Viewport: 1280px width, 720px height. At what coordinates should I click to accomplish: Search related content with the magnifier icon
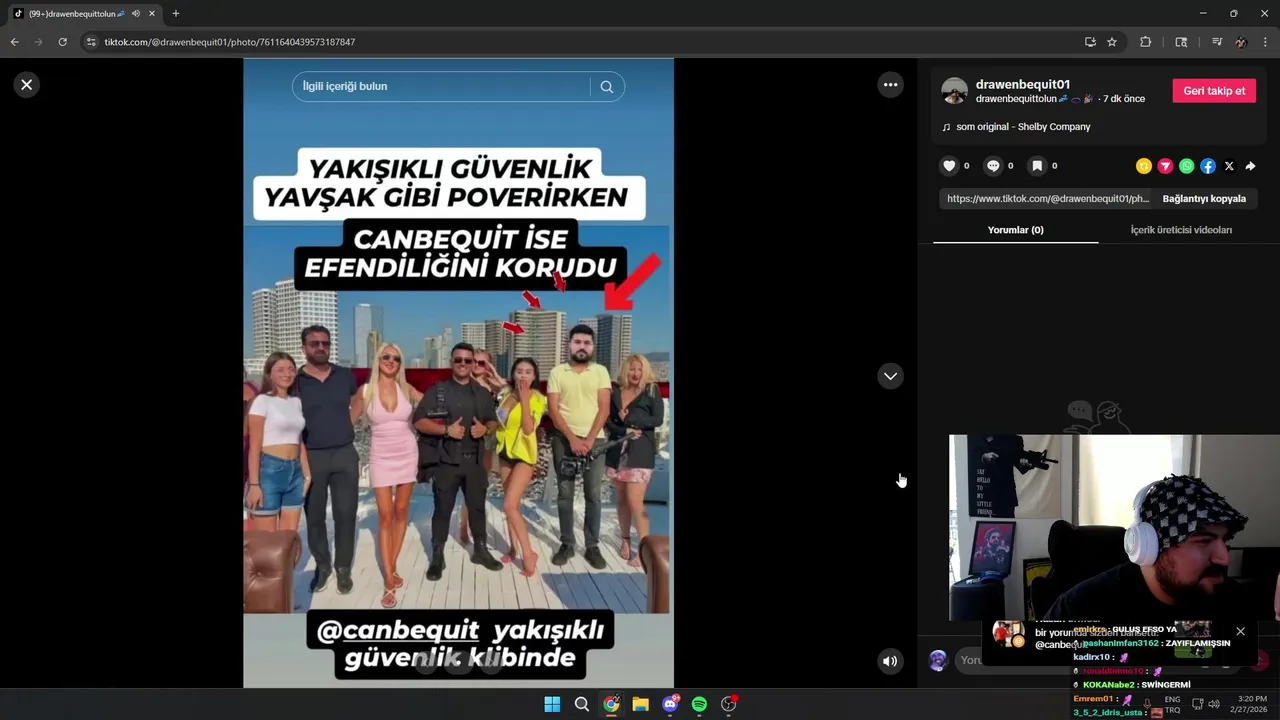click(x=606, y=87)
